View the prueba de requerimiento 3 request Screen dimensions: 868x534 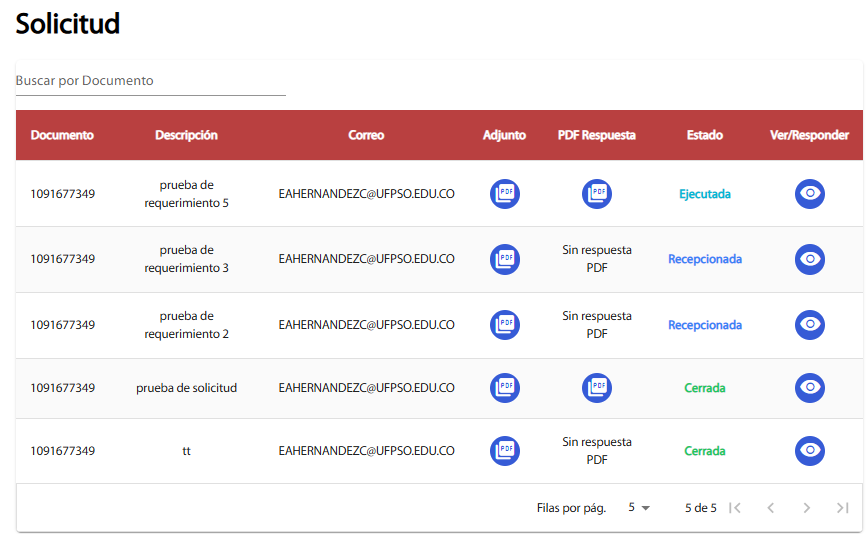810,259
